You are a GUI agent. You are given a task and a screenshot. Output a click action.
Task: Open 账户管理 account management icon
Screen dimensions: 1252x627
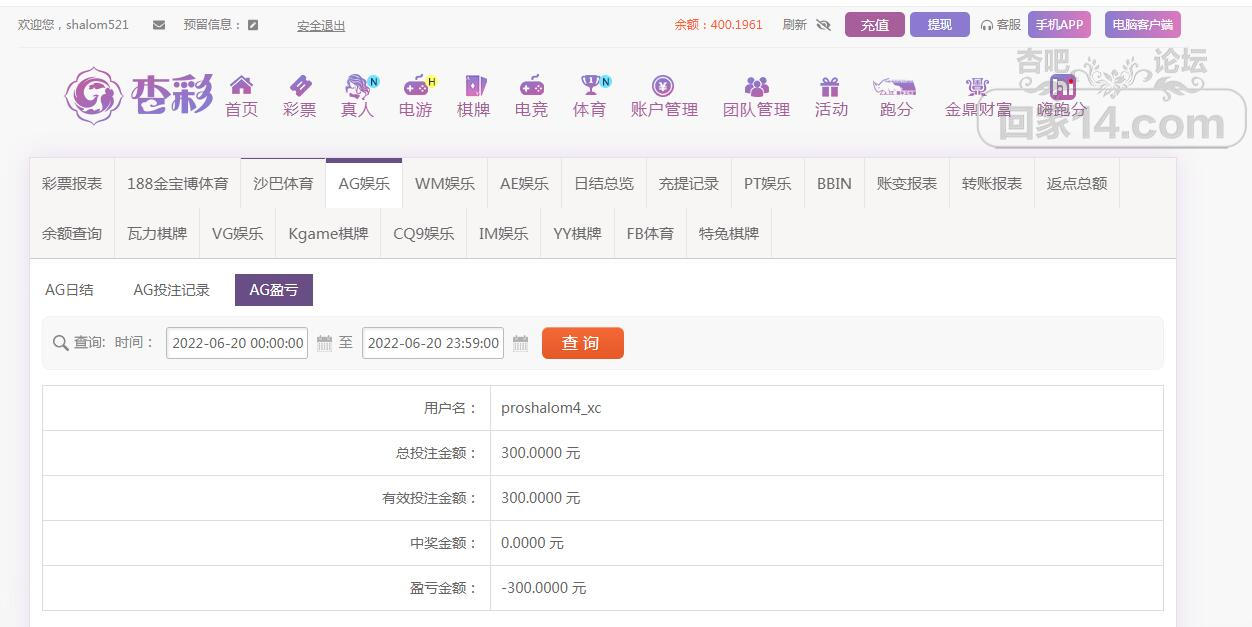tap(663, 86)
